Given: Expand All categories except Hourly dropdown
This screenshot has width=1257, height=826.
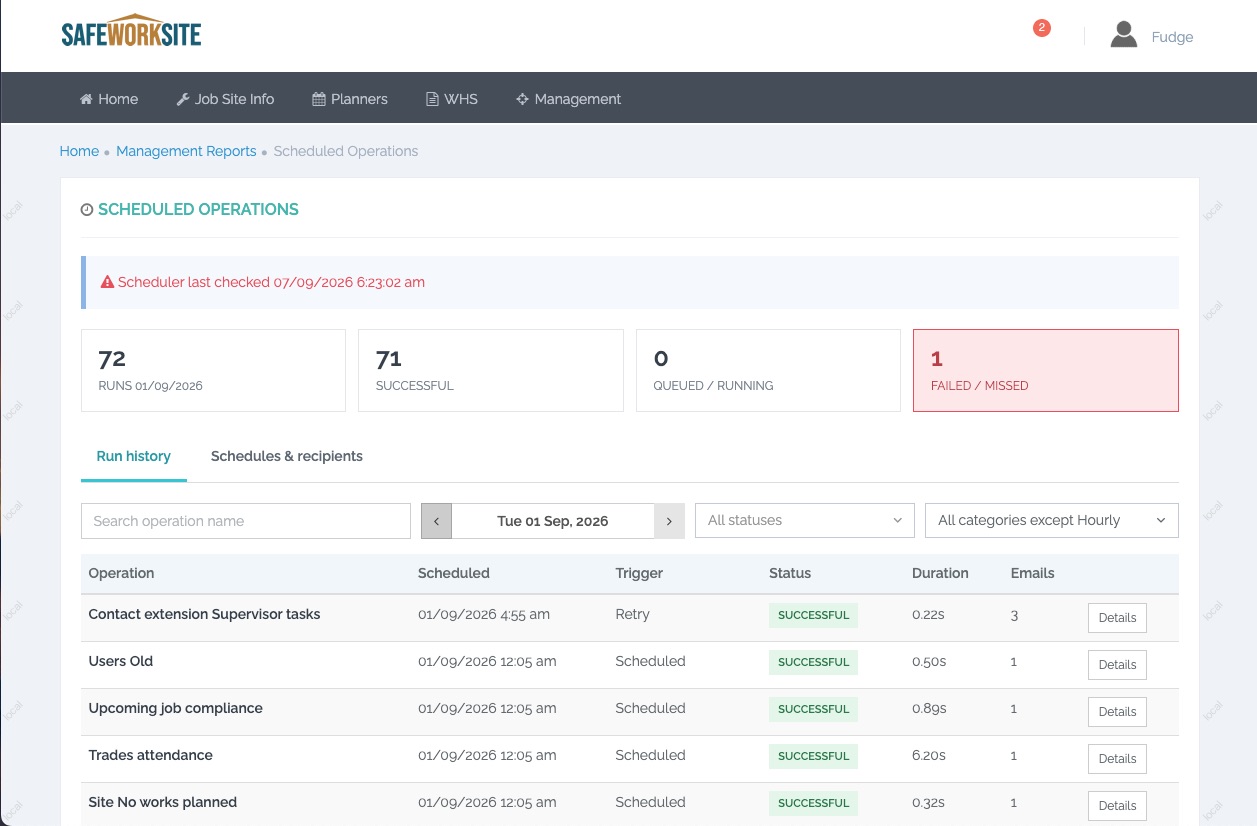Looking at the screenshot, I should coord(1052,520).
